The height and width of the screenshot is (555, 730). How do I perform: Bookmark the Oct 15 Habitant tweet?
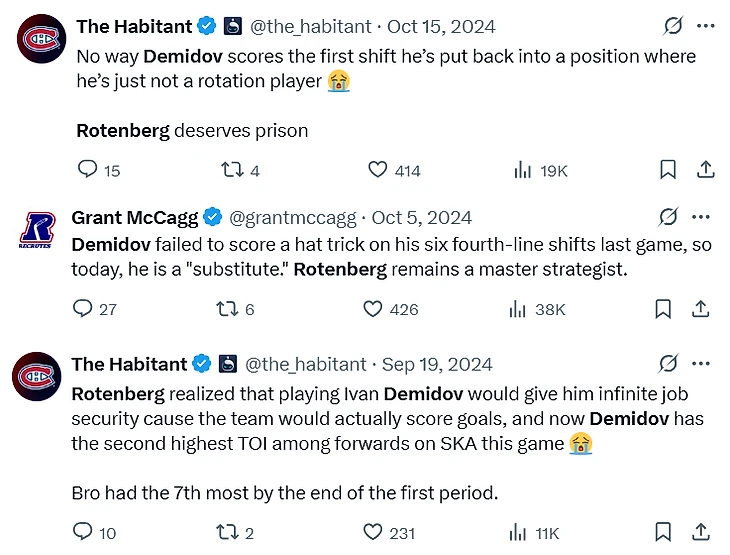tap(667, 170)
